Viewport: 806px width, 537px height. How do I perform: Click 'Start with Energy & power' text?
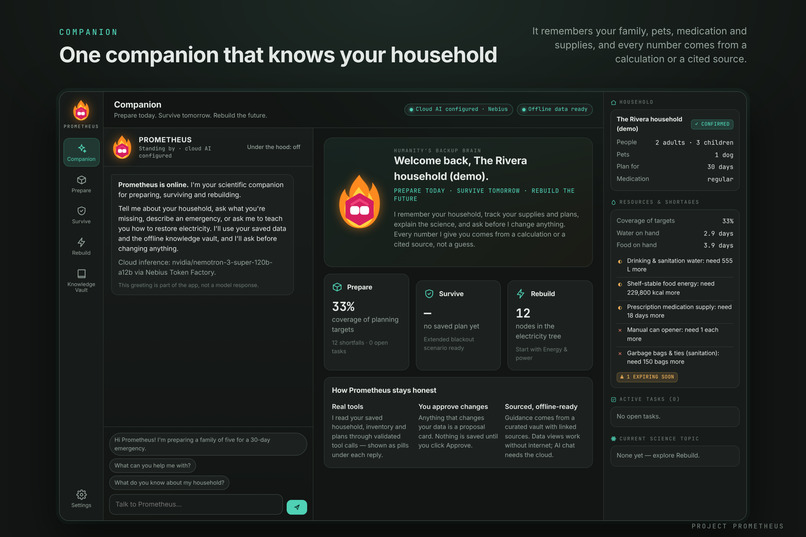point(541,354)
